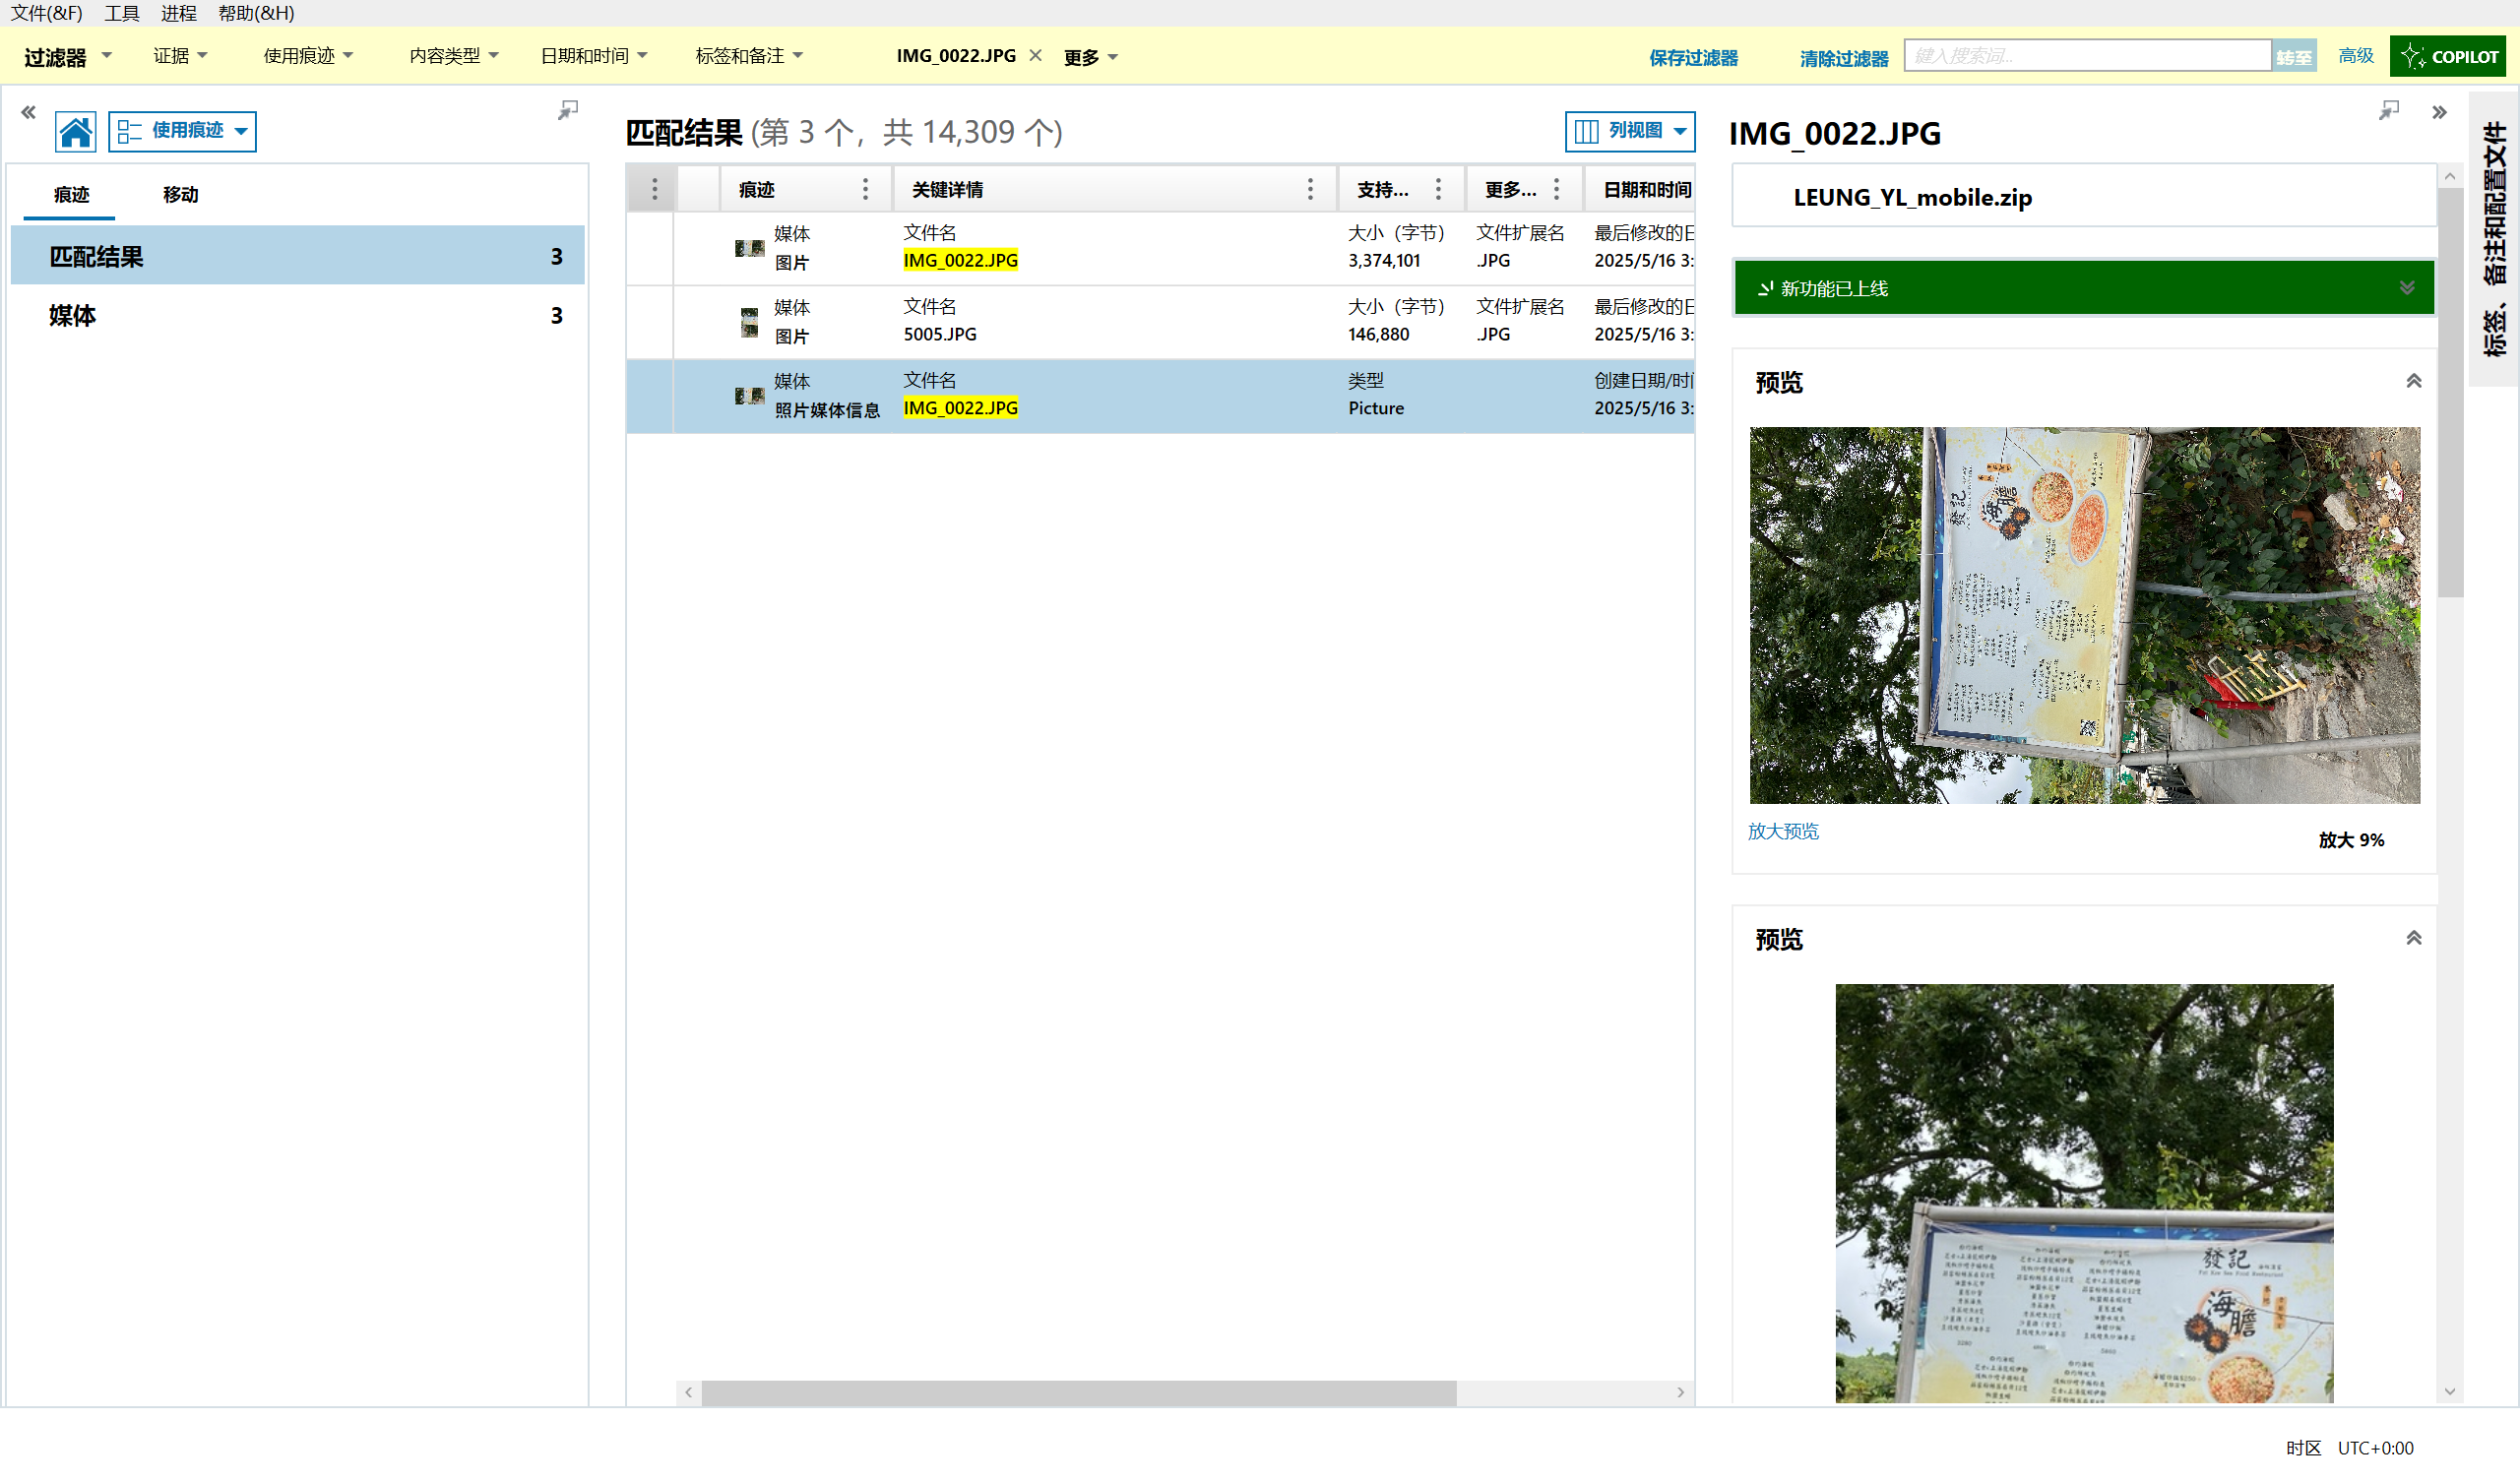Open the 使用痕迹 view dropdown in the left panel
This screenshot has width=2520, height=1482.
[x=182, y=131]
